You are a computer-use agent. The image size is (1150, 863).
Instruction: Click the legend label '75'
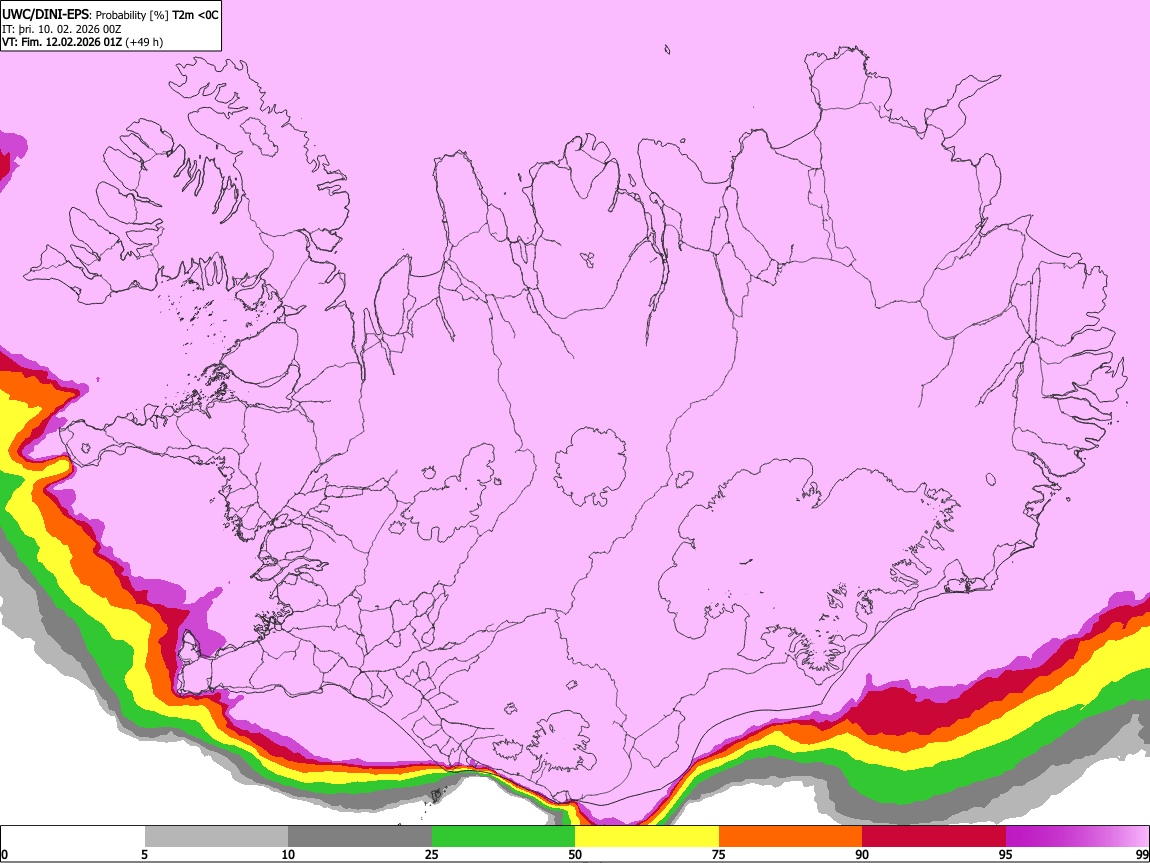[x=719, y=854]
